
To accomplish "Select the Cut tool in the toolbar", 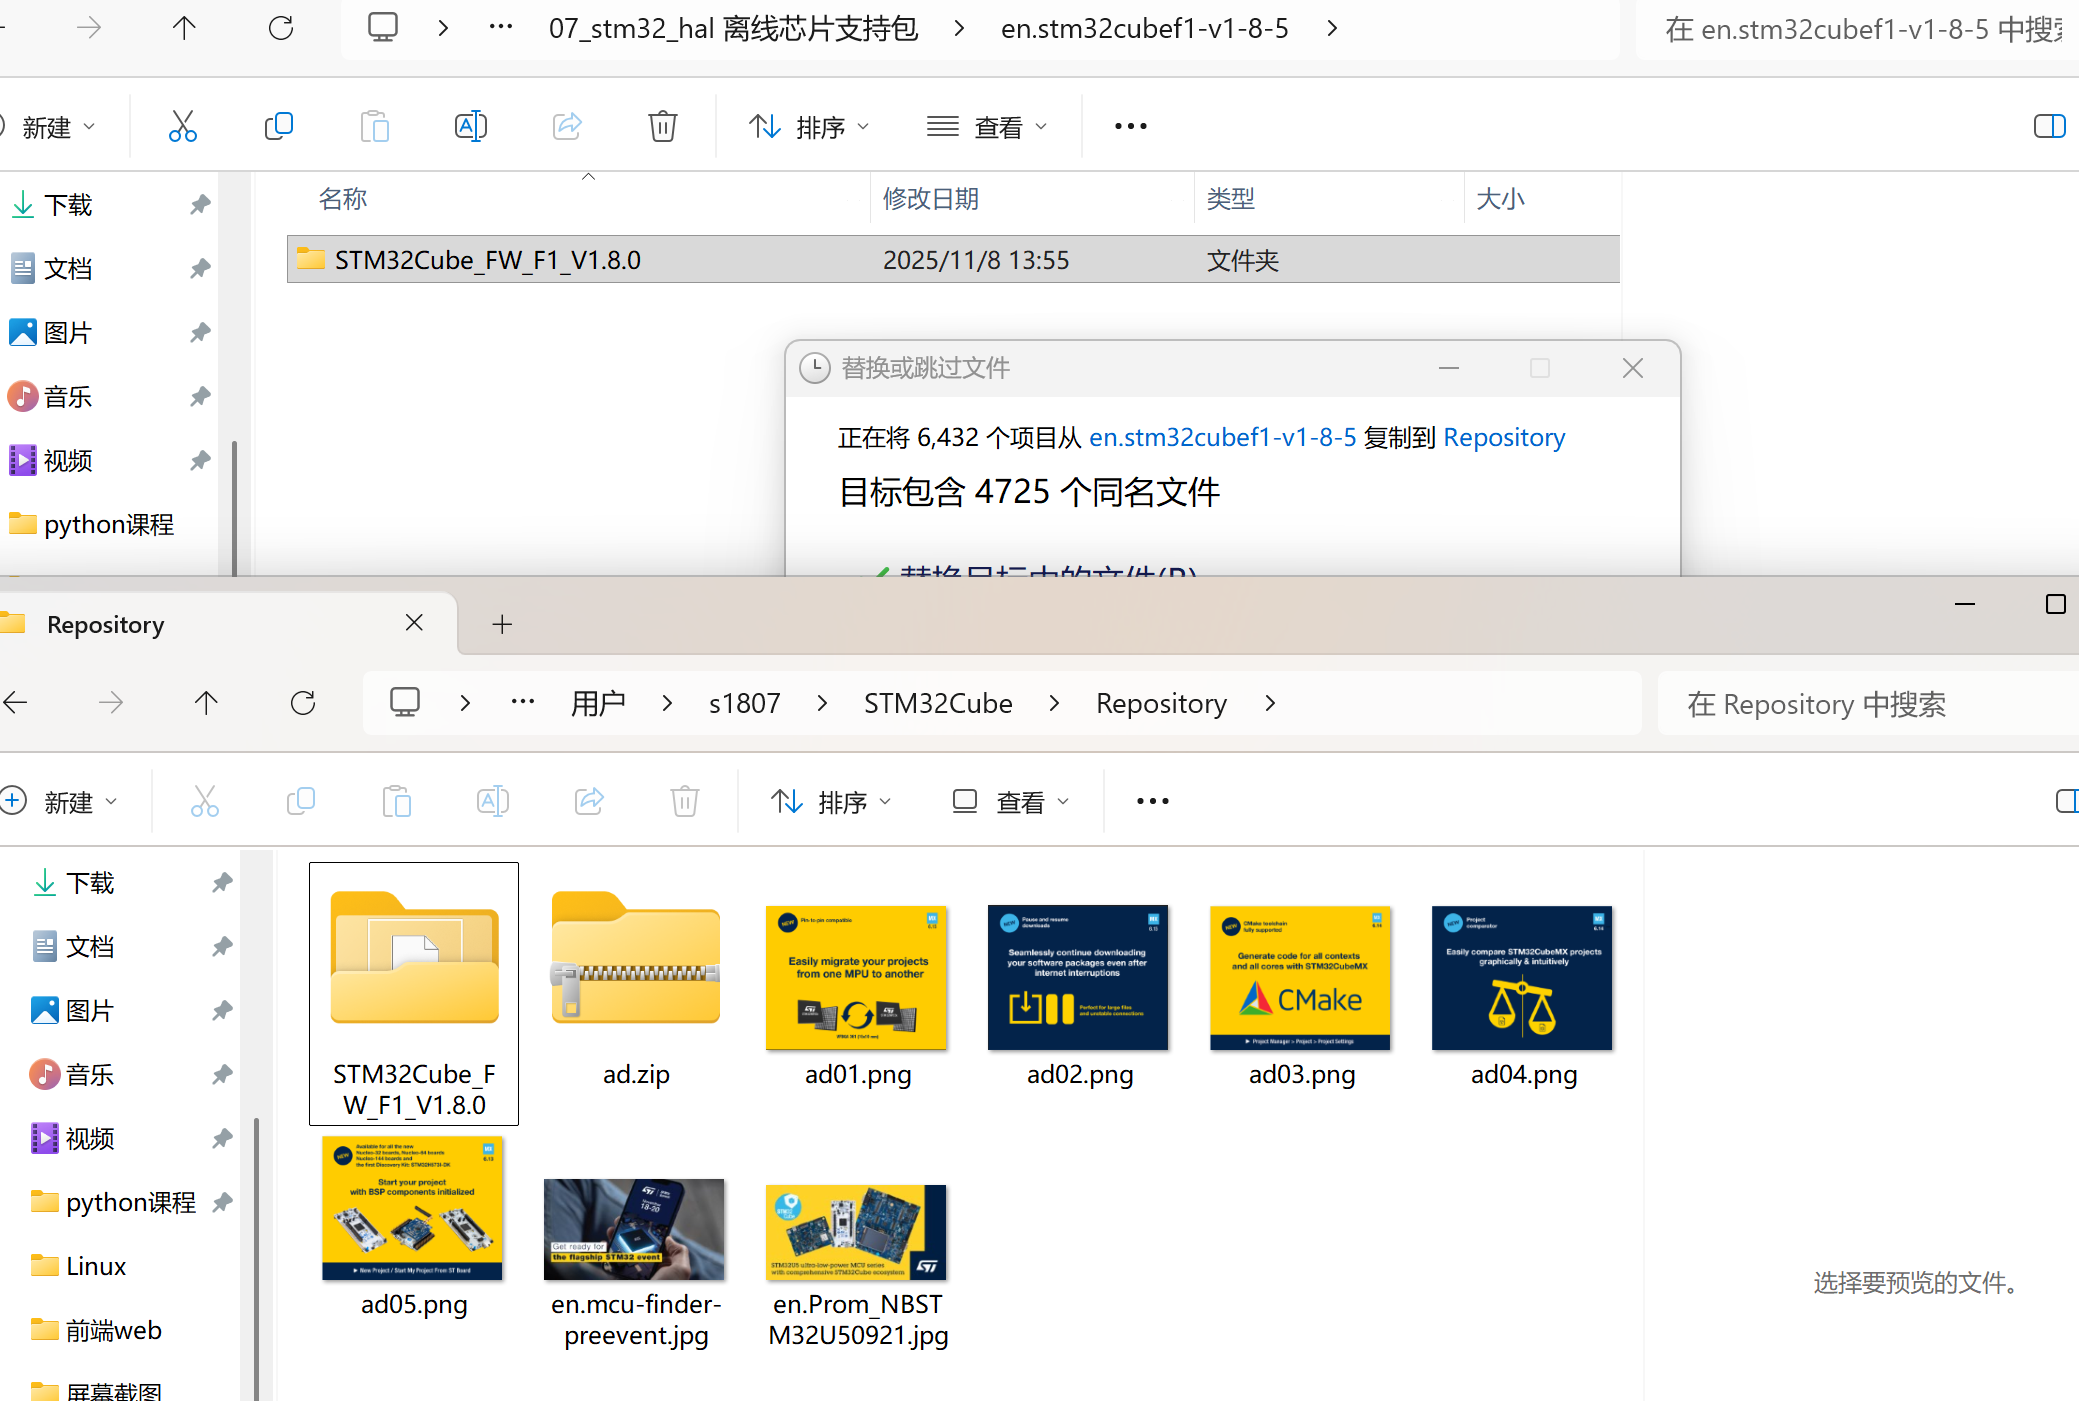I will pos(183,126).
